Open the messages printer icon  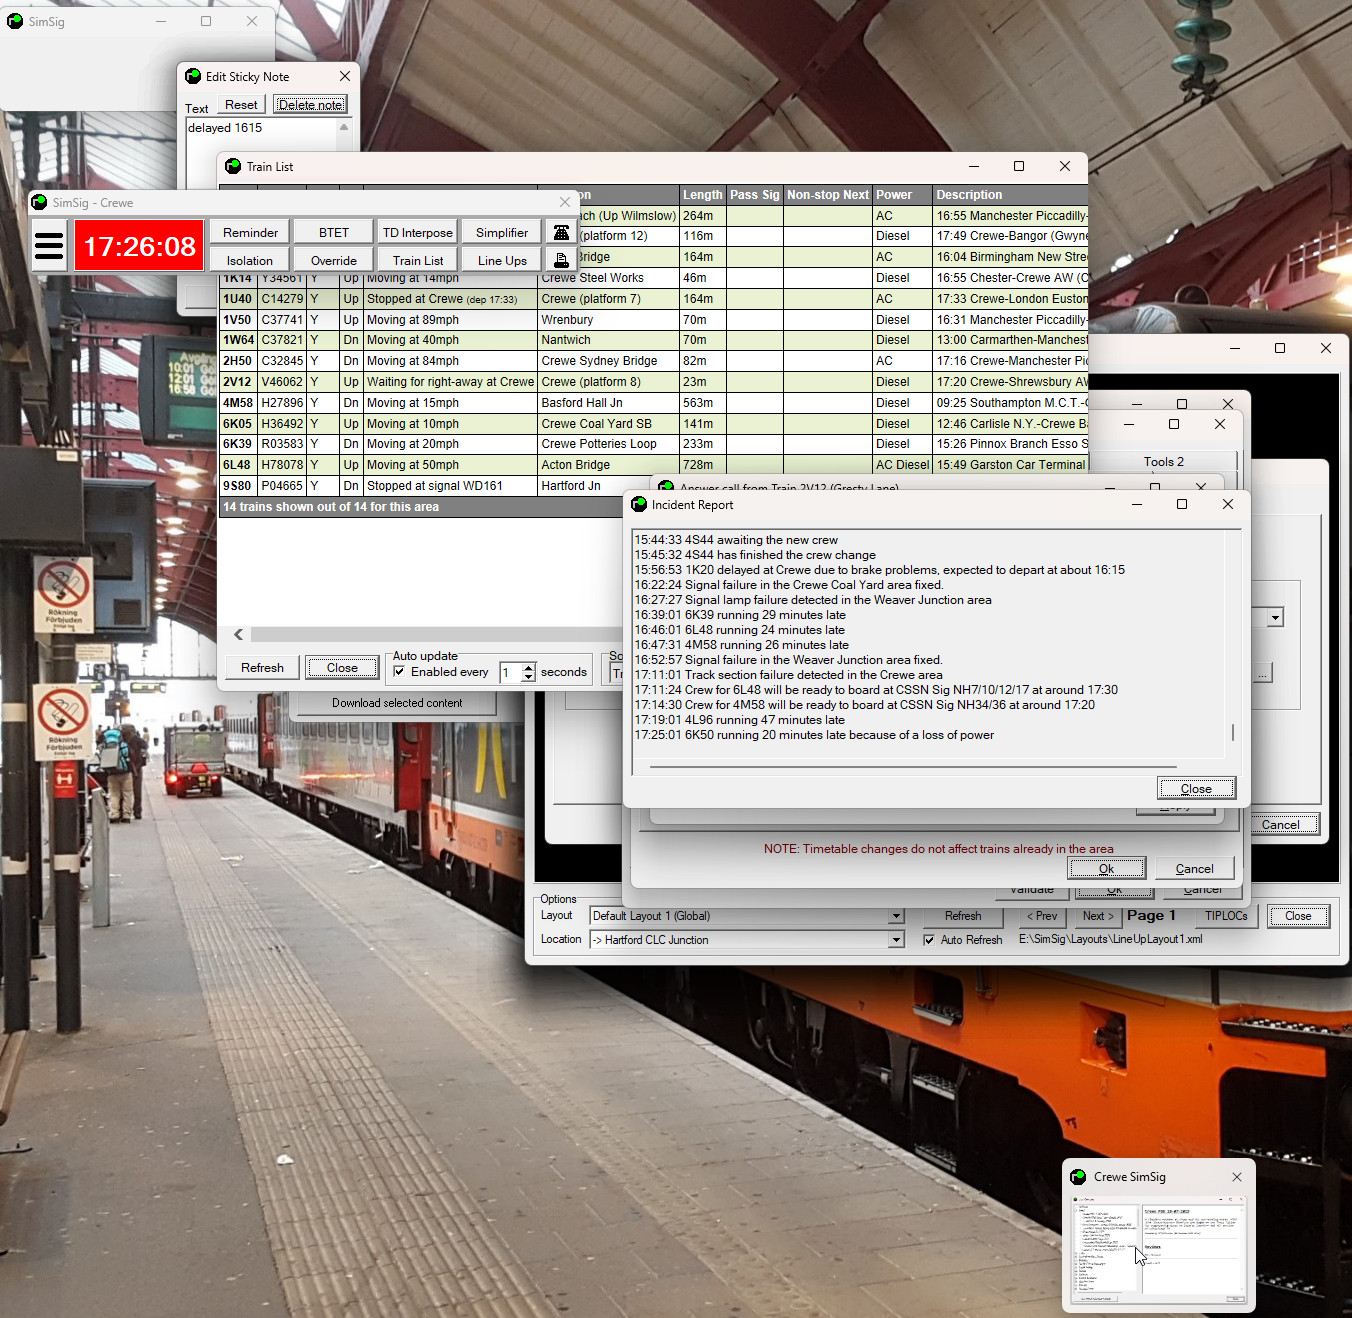pyautogui.click(x=562, y=260)
